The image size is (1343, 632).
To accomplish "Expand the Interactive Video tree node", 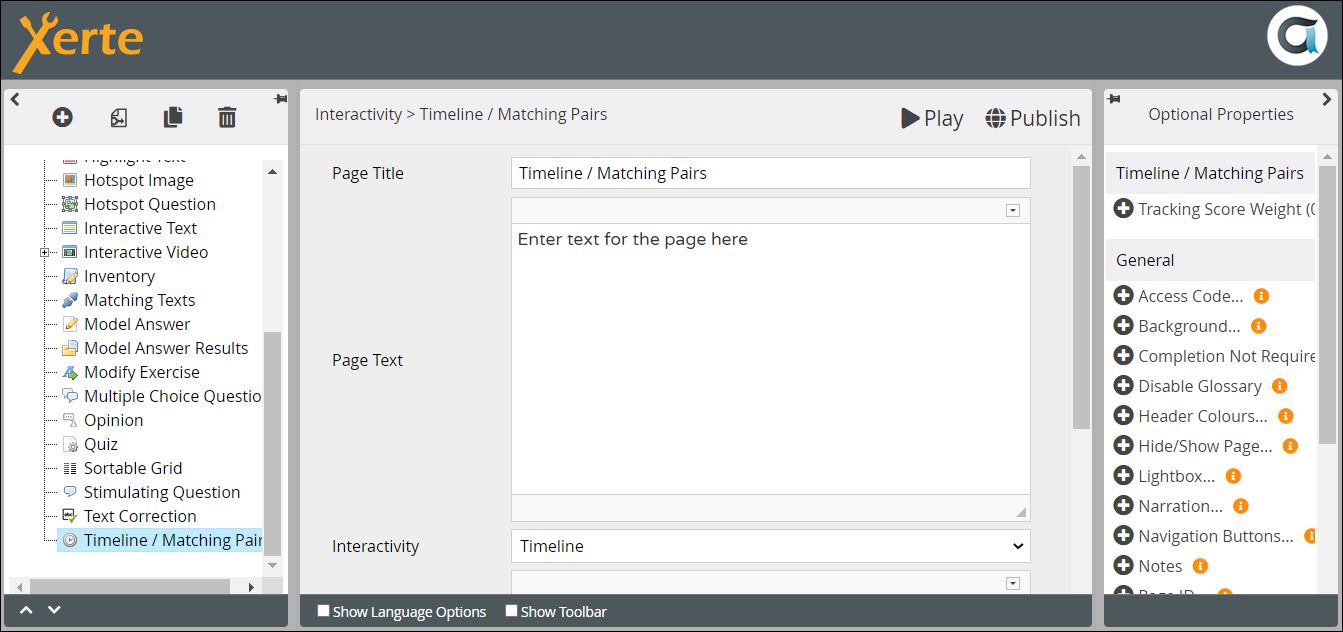I will 44,253.
